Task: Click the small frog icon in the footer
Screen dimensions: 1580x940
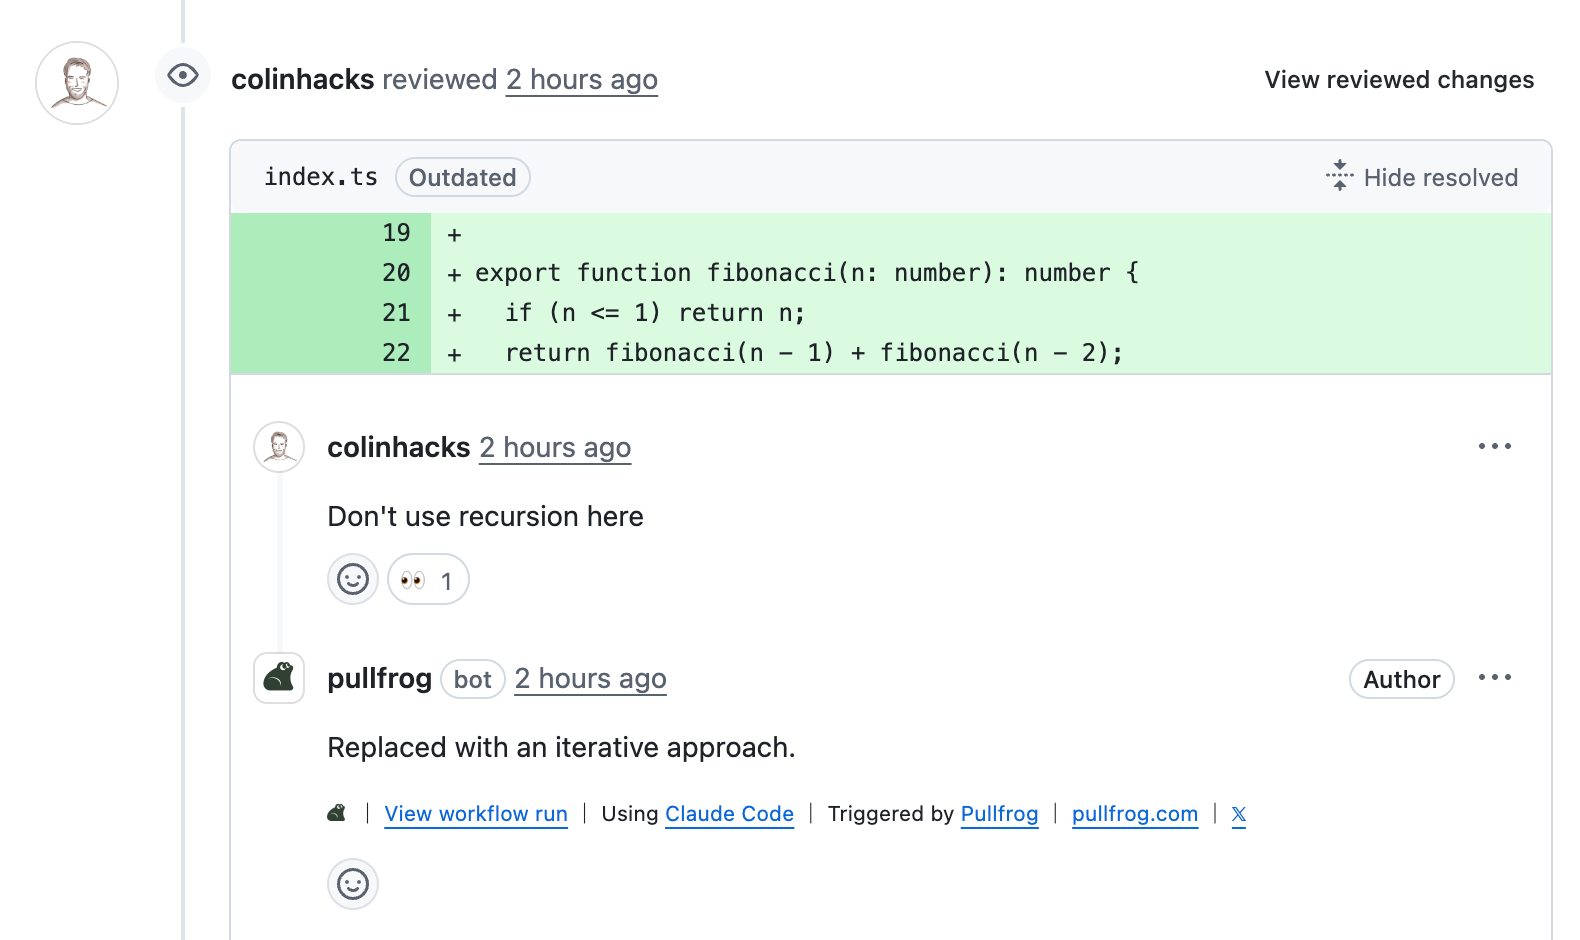Action: [337, 813]
